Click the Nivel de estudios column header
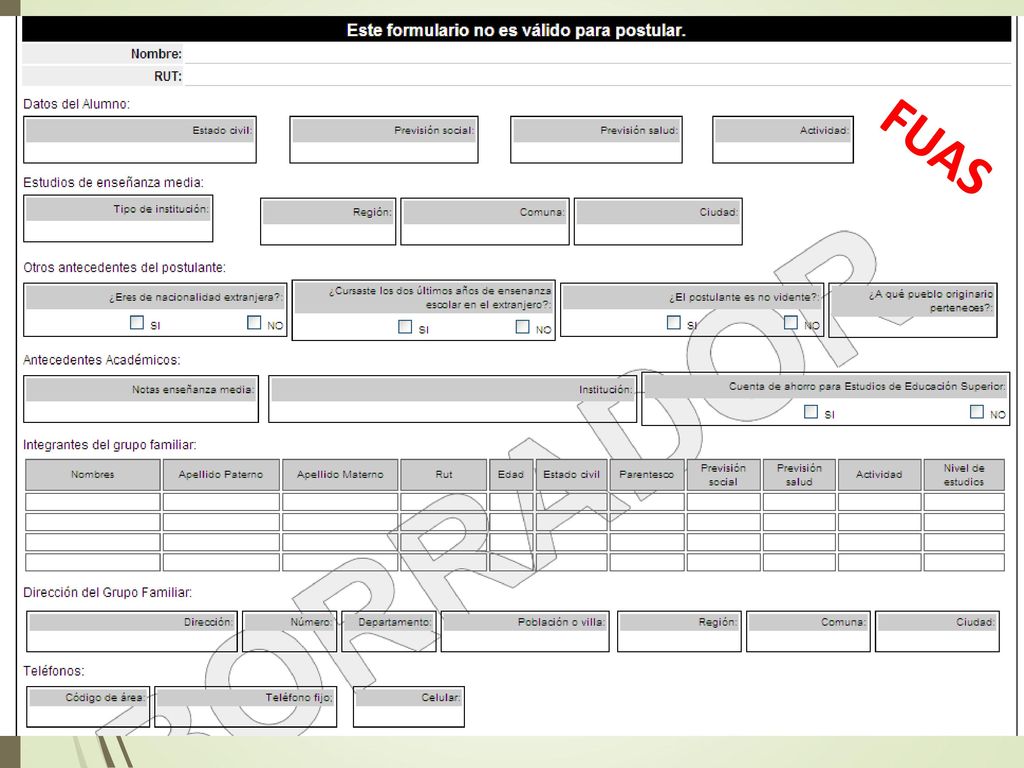The height and width of the screenshot is (768, 1024). pyautogui.click(x=964, y=475)
